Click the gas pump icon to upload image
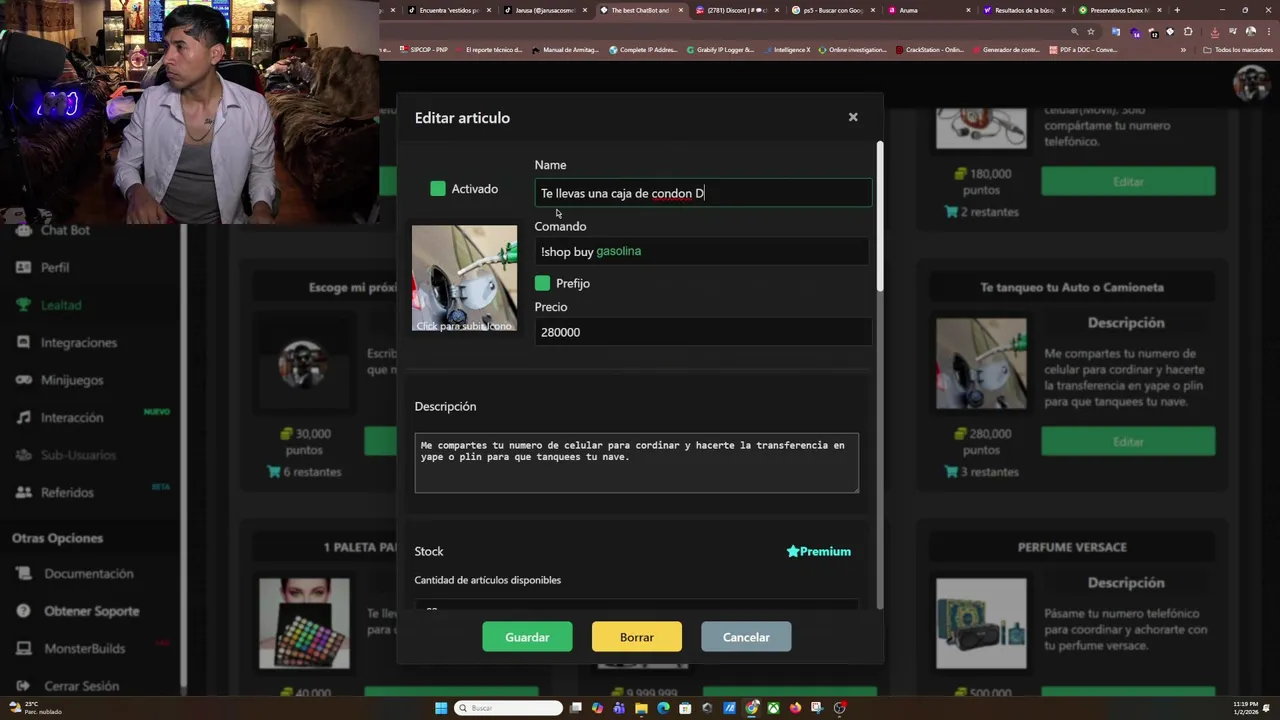The image size is (1280, 720). click(x=464, y=278)
